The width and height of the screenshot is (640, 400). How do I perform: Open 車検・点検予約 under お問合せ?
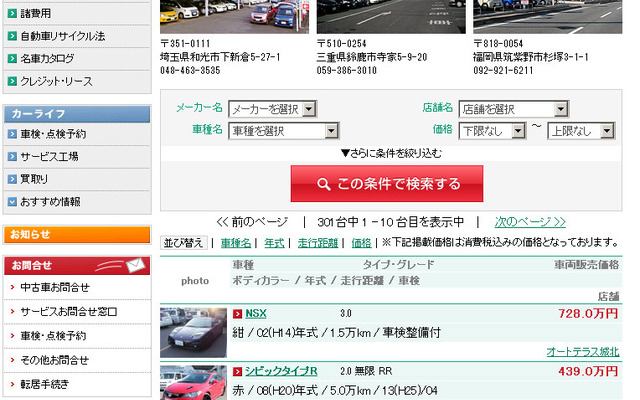pos(53,336)
